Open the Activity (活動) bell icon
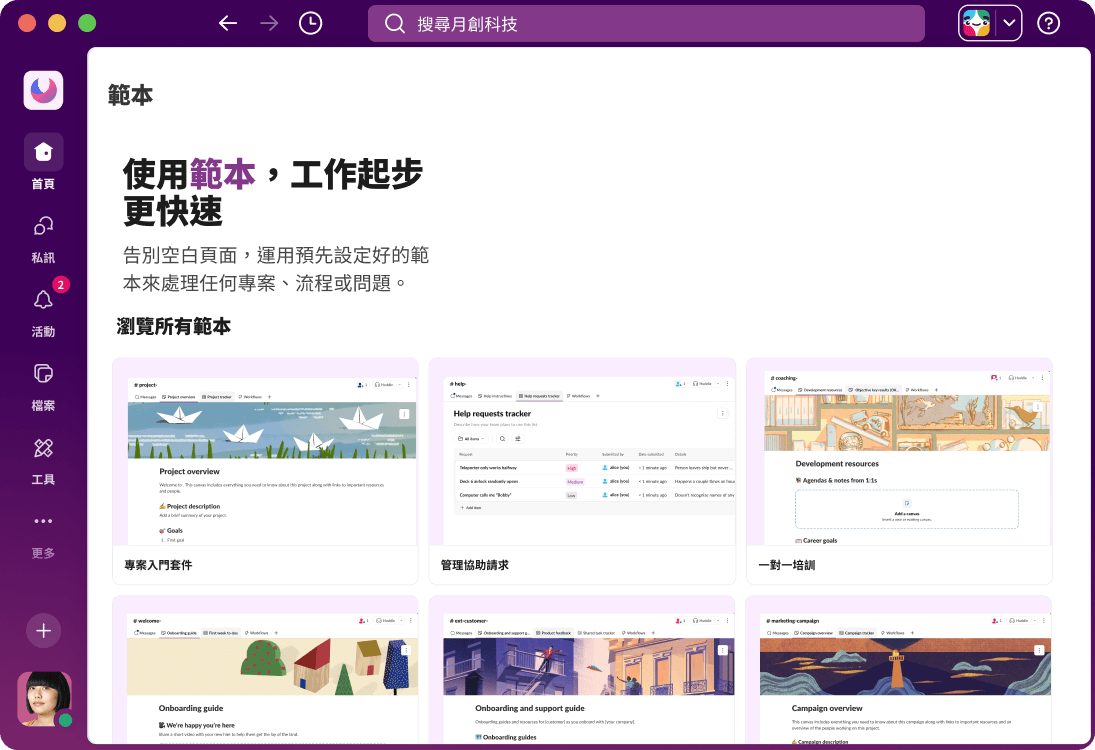Viewport: 1095px width, 750px height. 44,300
